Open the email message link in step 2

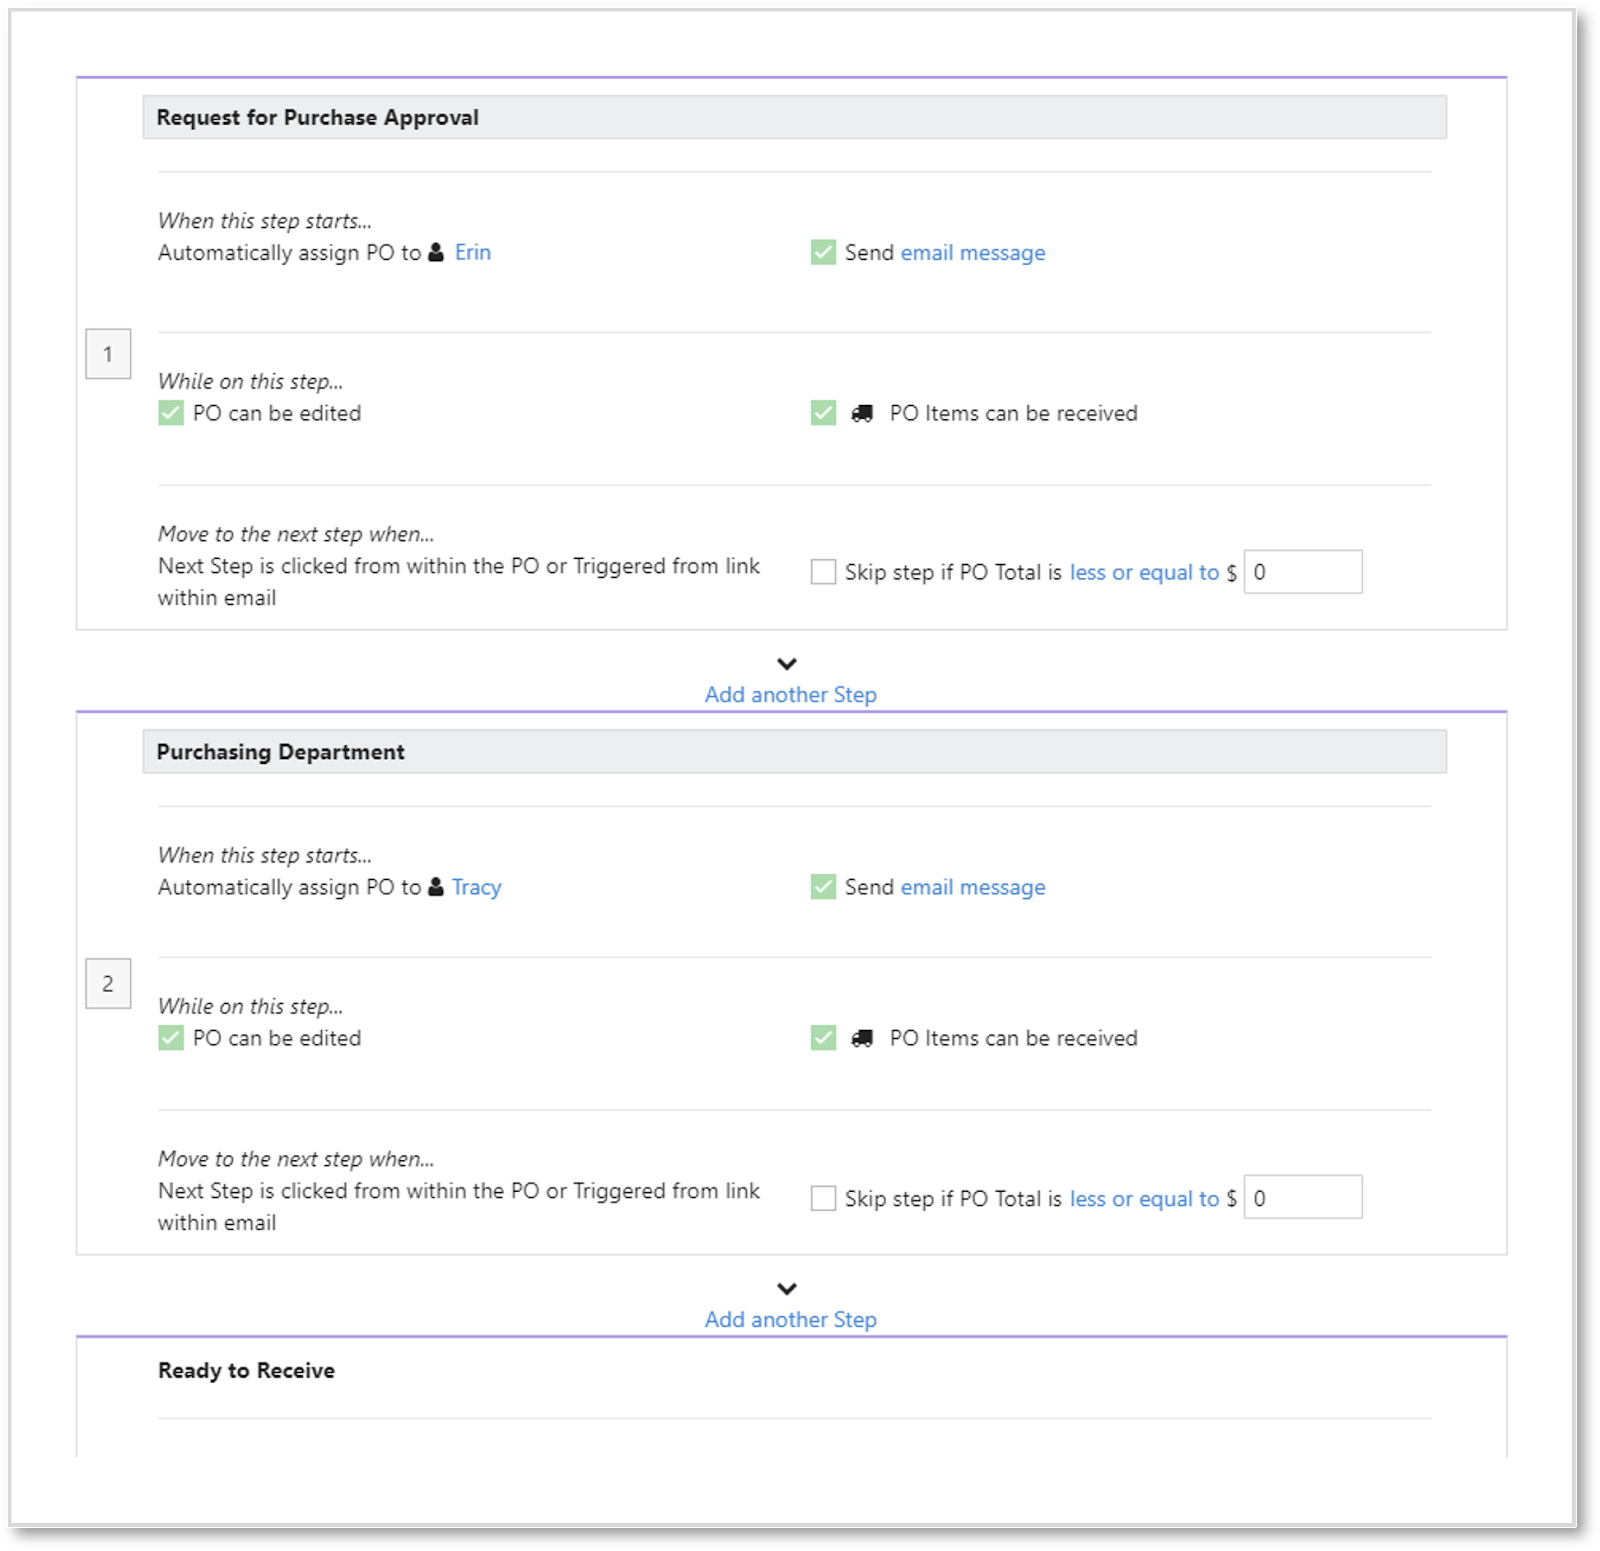click(x=973, y=887)
